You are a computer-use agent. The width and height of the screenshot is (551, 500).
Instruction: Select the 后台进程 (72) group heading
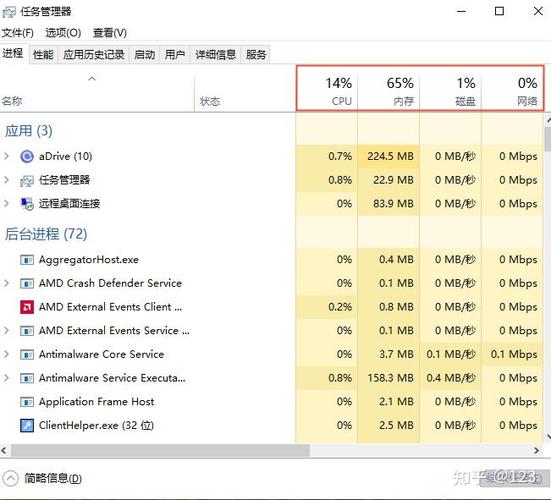pos(46,234)
